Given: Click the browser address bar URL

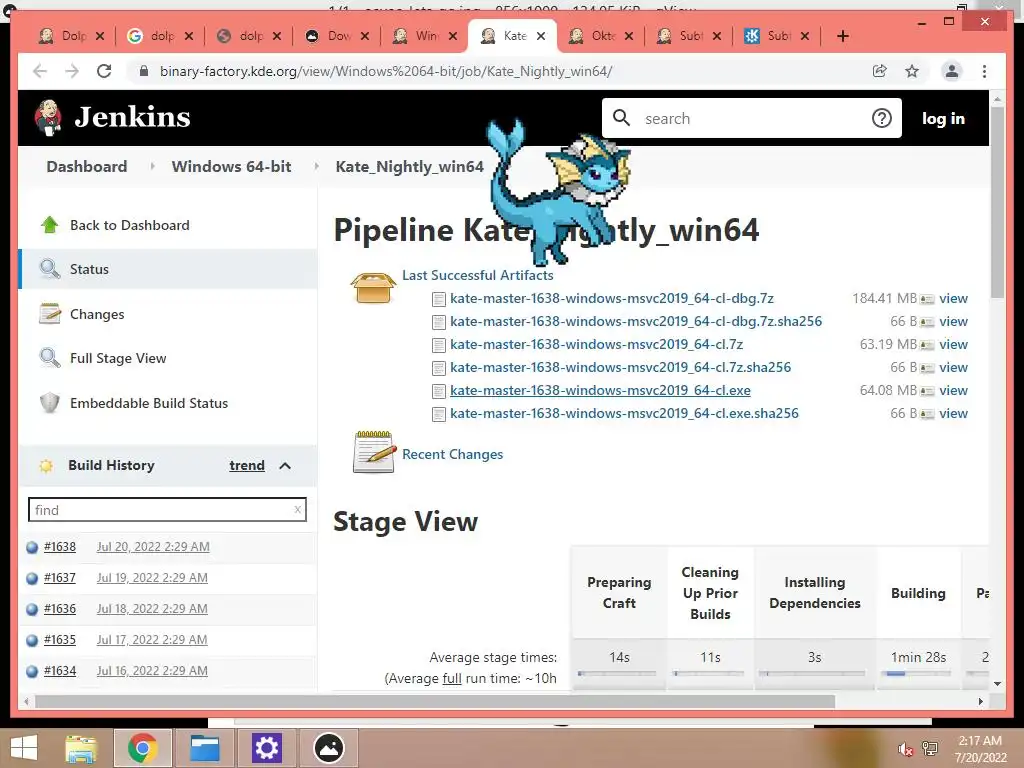Looking at the screenshot, I should tap(386, 71).
